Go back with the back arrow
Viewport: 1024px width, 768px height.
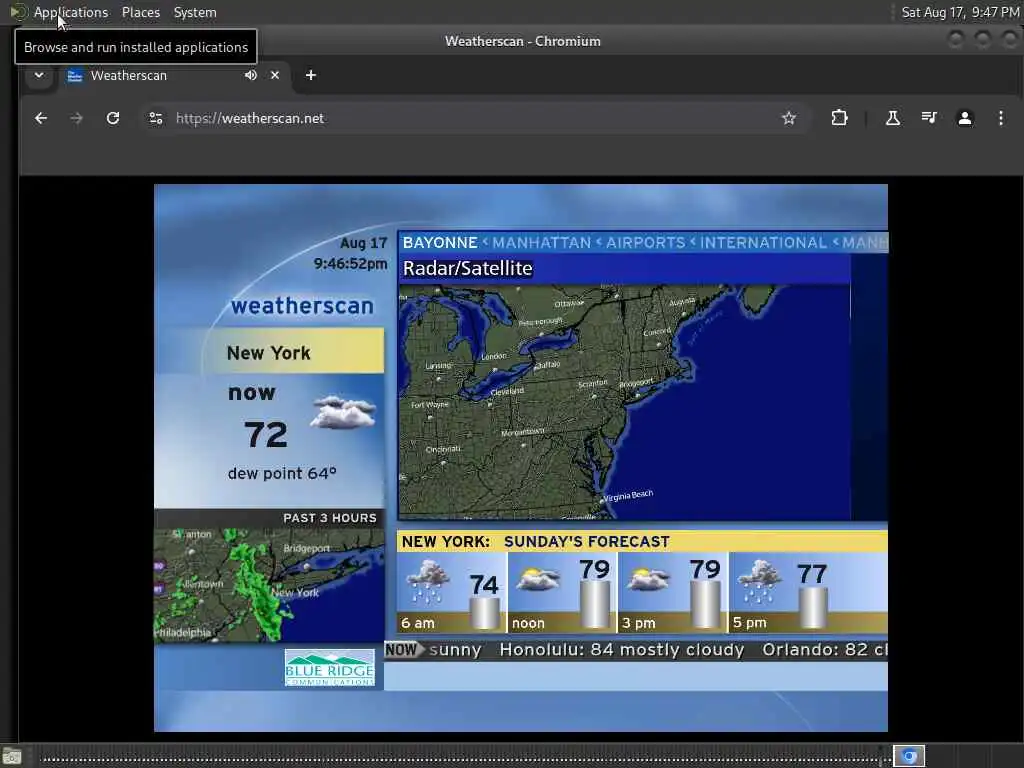pos(41,118)
